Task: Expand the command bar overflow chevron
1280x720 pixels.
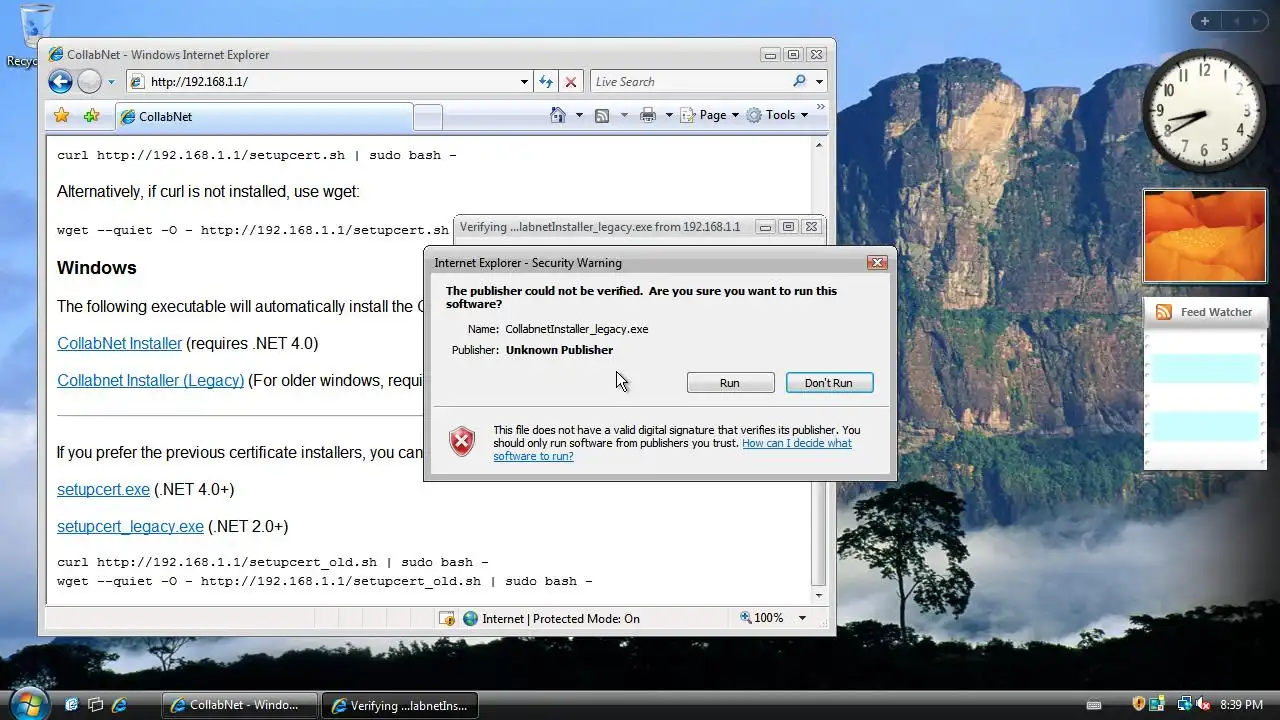Action: 821,106
